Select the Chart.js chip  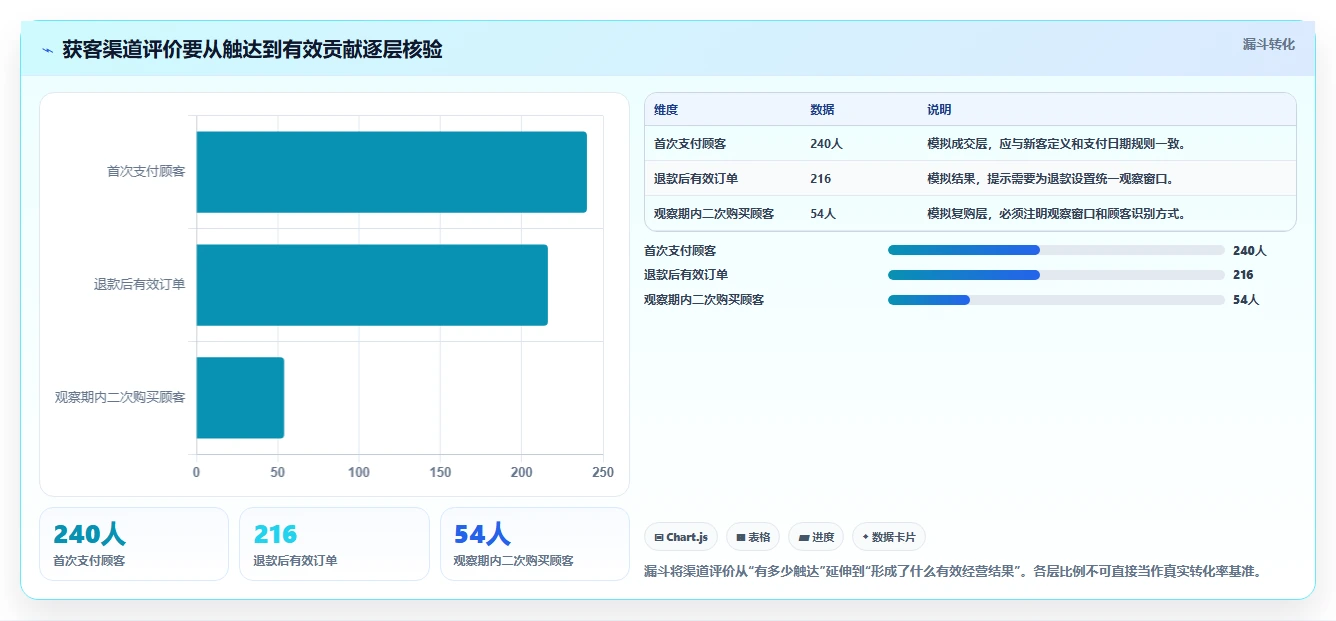point(681,537)
